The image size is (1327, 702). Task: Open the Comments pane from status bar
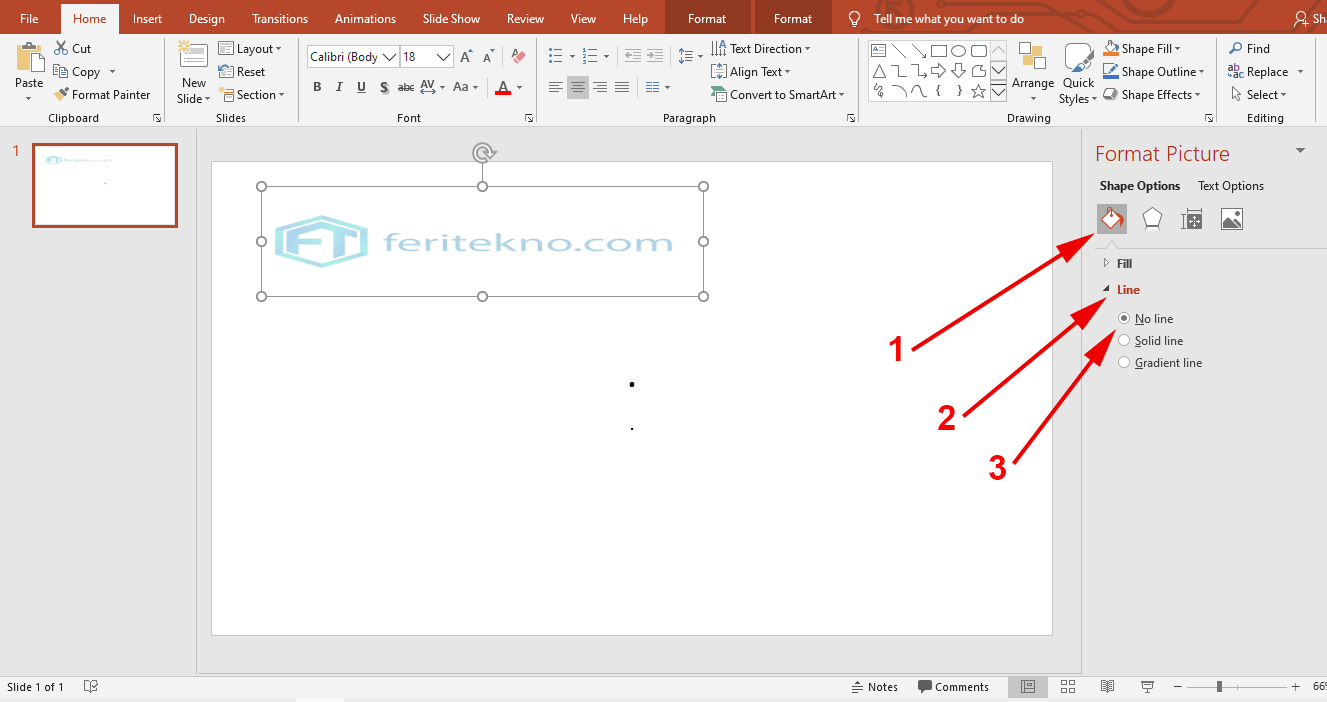point(954,687)
